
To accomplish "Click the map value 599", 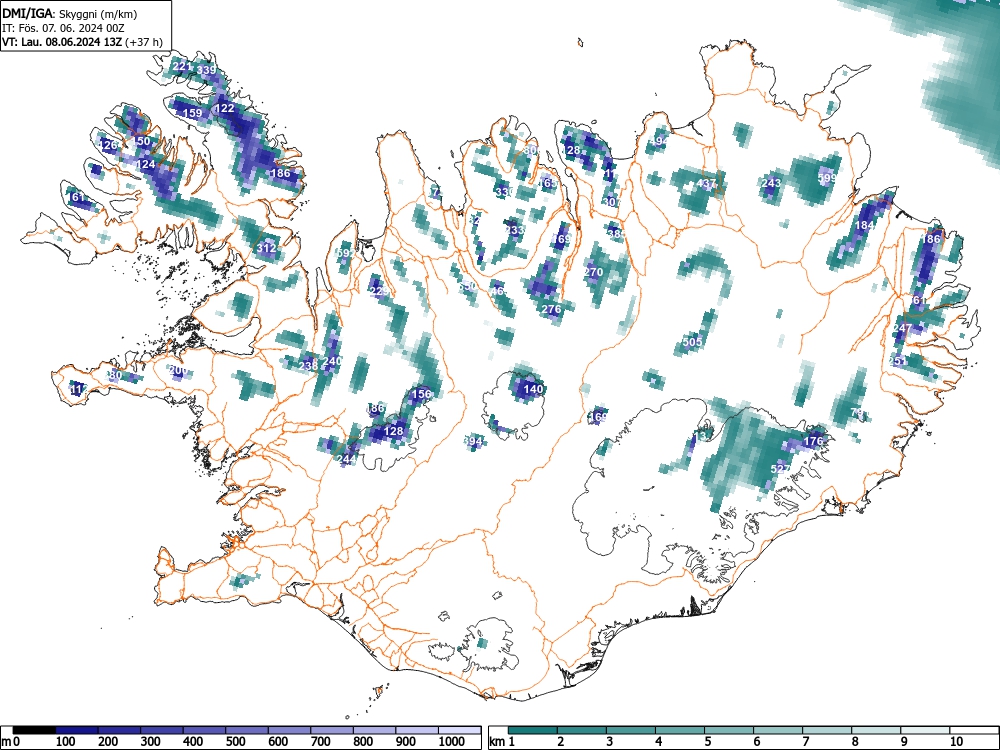I will (x=827, y=178).
